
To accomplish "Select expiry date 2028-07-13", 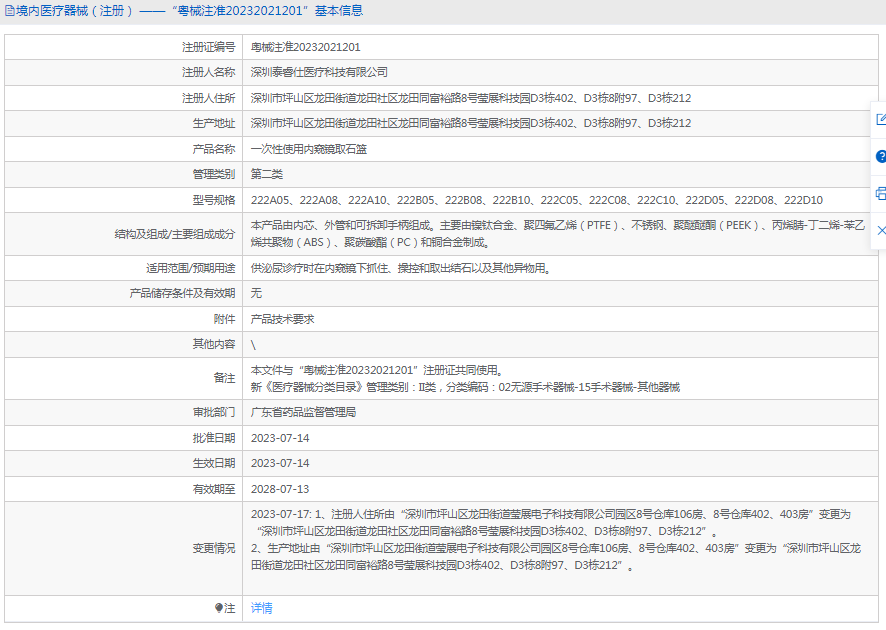I will click(x=280, y=489).
